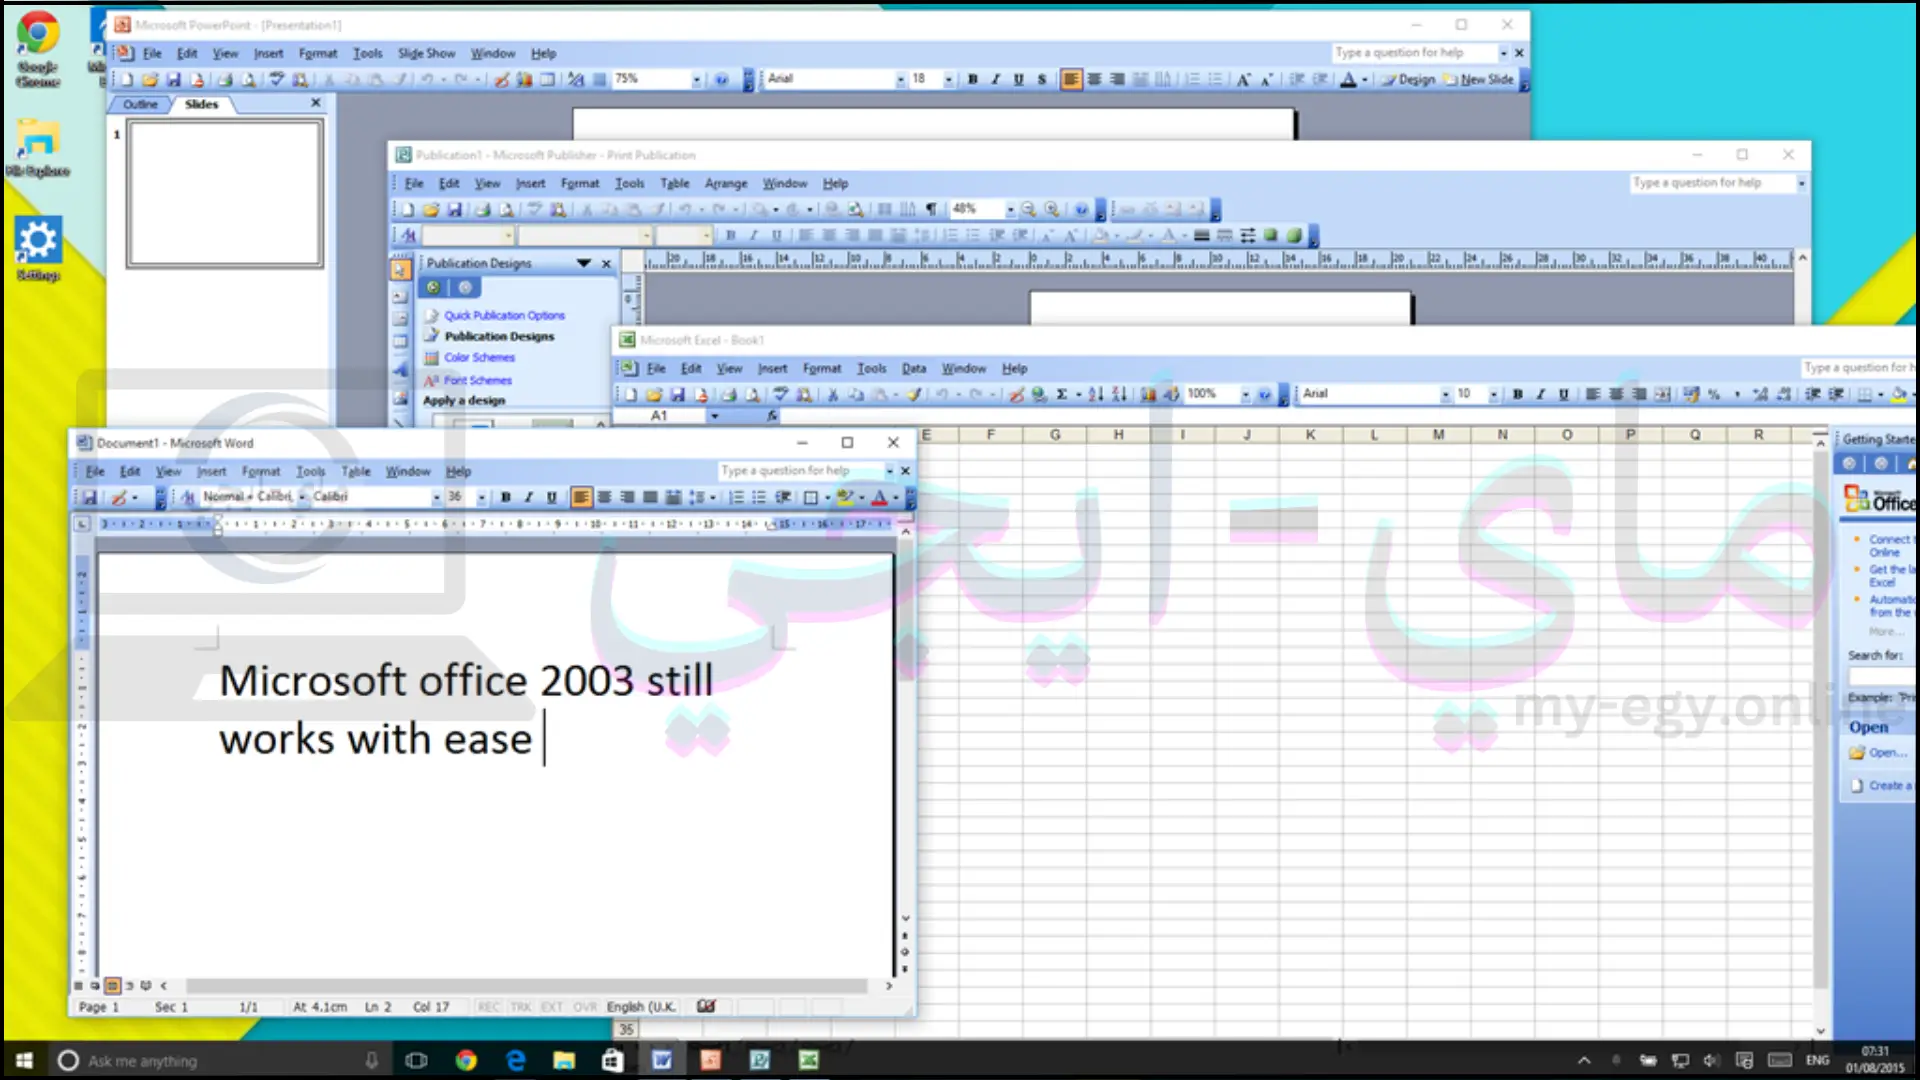Click the numbered list icon in Word
Image resolution: width=1920 pixels, height=1080 pixels.
736,497
